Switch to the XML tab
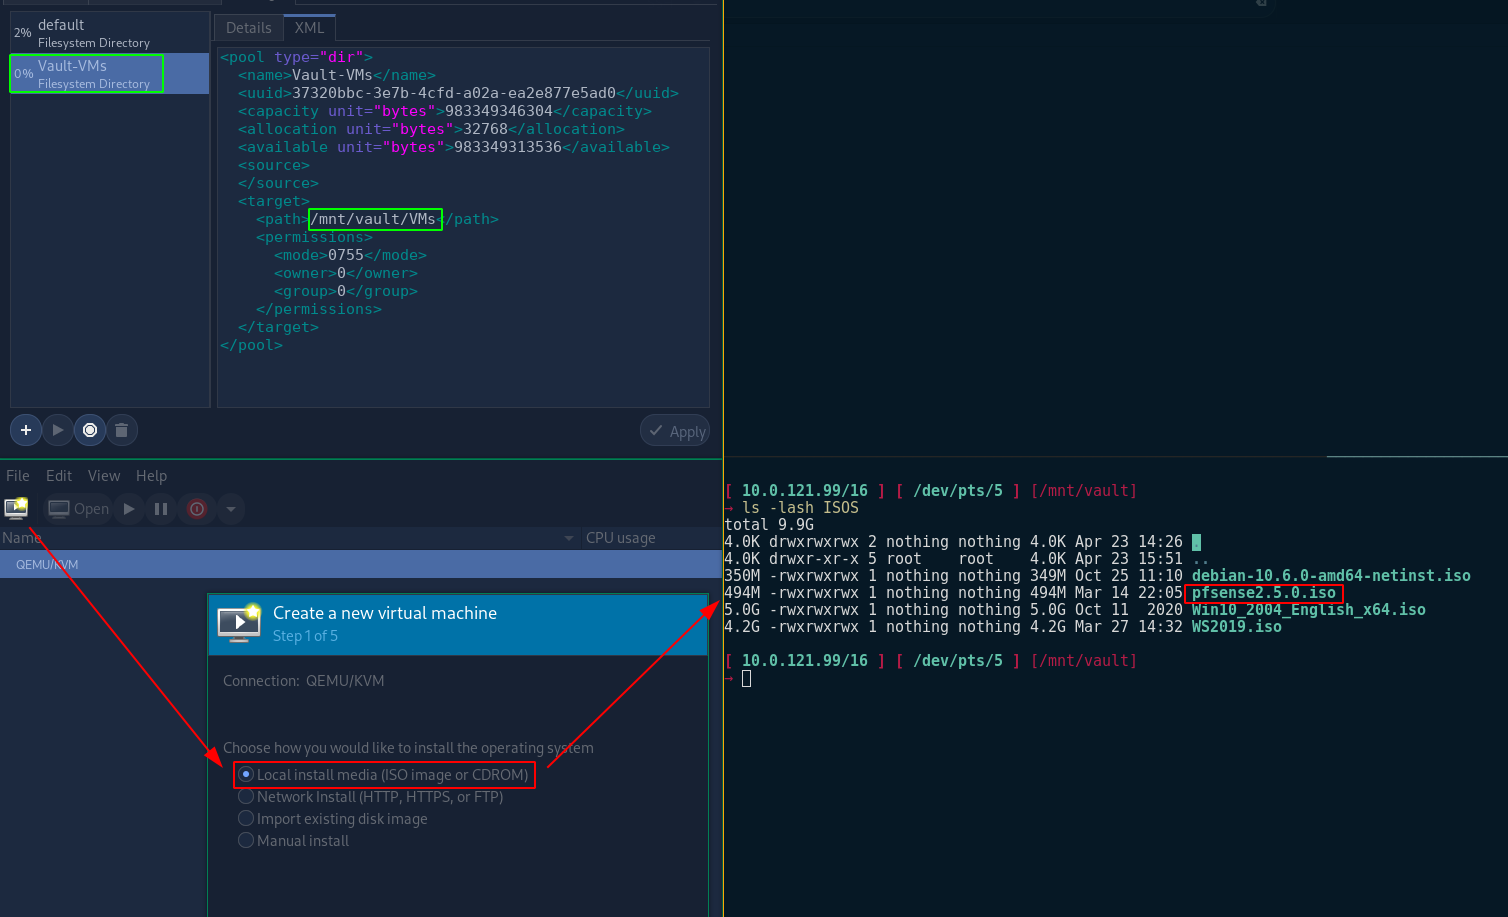Image resolution: width=1508 pixels, height=917 pixels. click(x=309, y=28)
